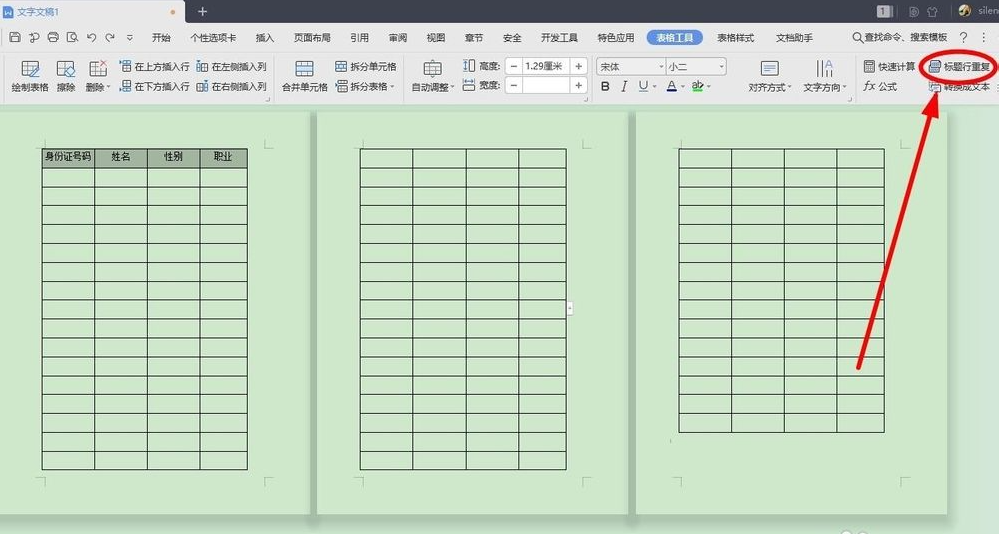Viewport: 999px width, 534px height.
Task: Click the font color A swatch
Action: click(672, 87)
